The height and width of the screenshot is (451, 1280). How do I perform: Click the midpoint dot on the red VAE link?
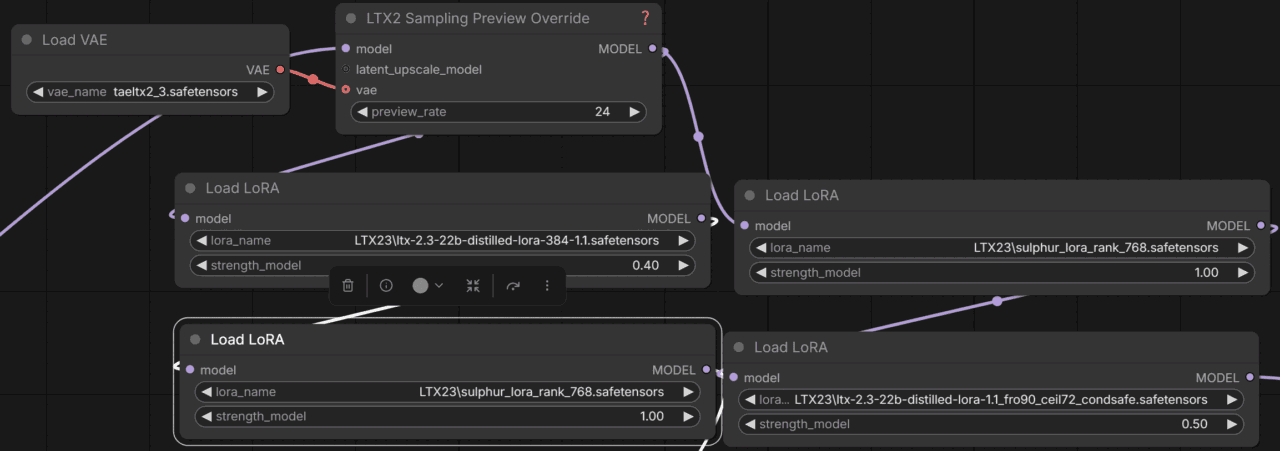[313, 80]
